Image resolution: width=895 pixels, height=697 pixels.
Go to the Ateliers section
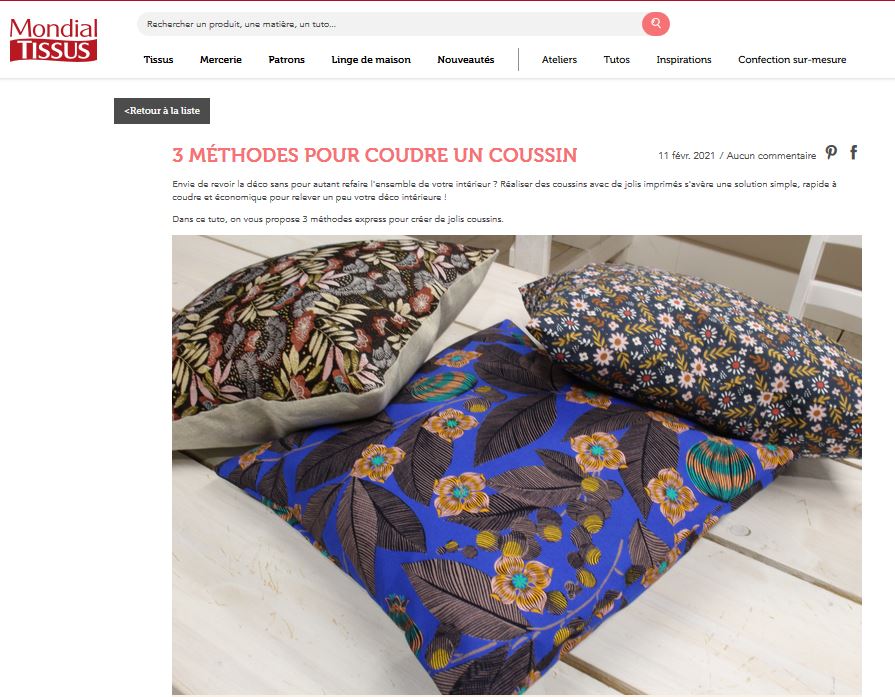click(x=559, y=59)
